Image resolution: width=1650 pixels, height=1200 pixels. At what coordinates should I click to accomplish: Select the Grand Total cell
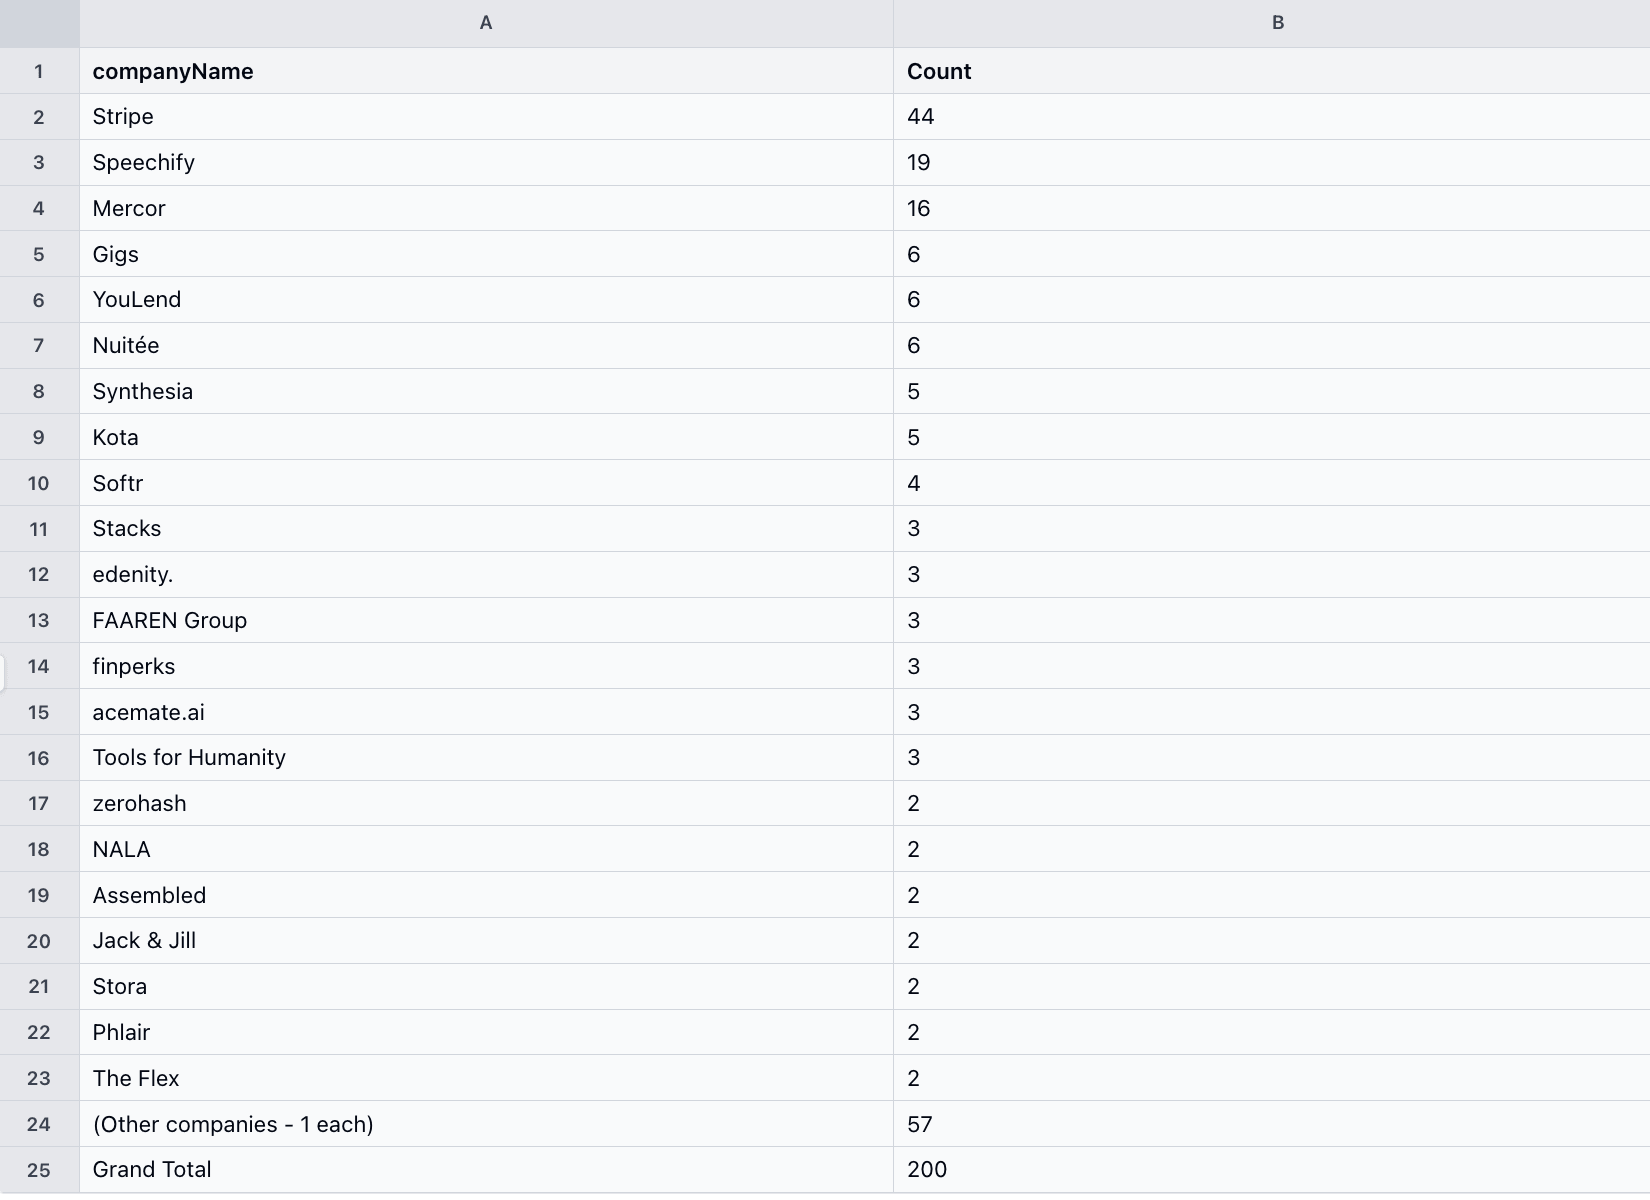486,1170
